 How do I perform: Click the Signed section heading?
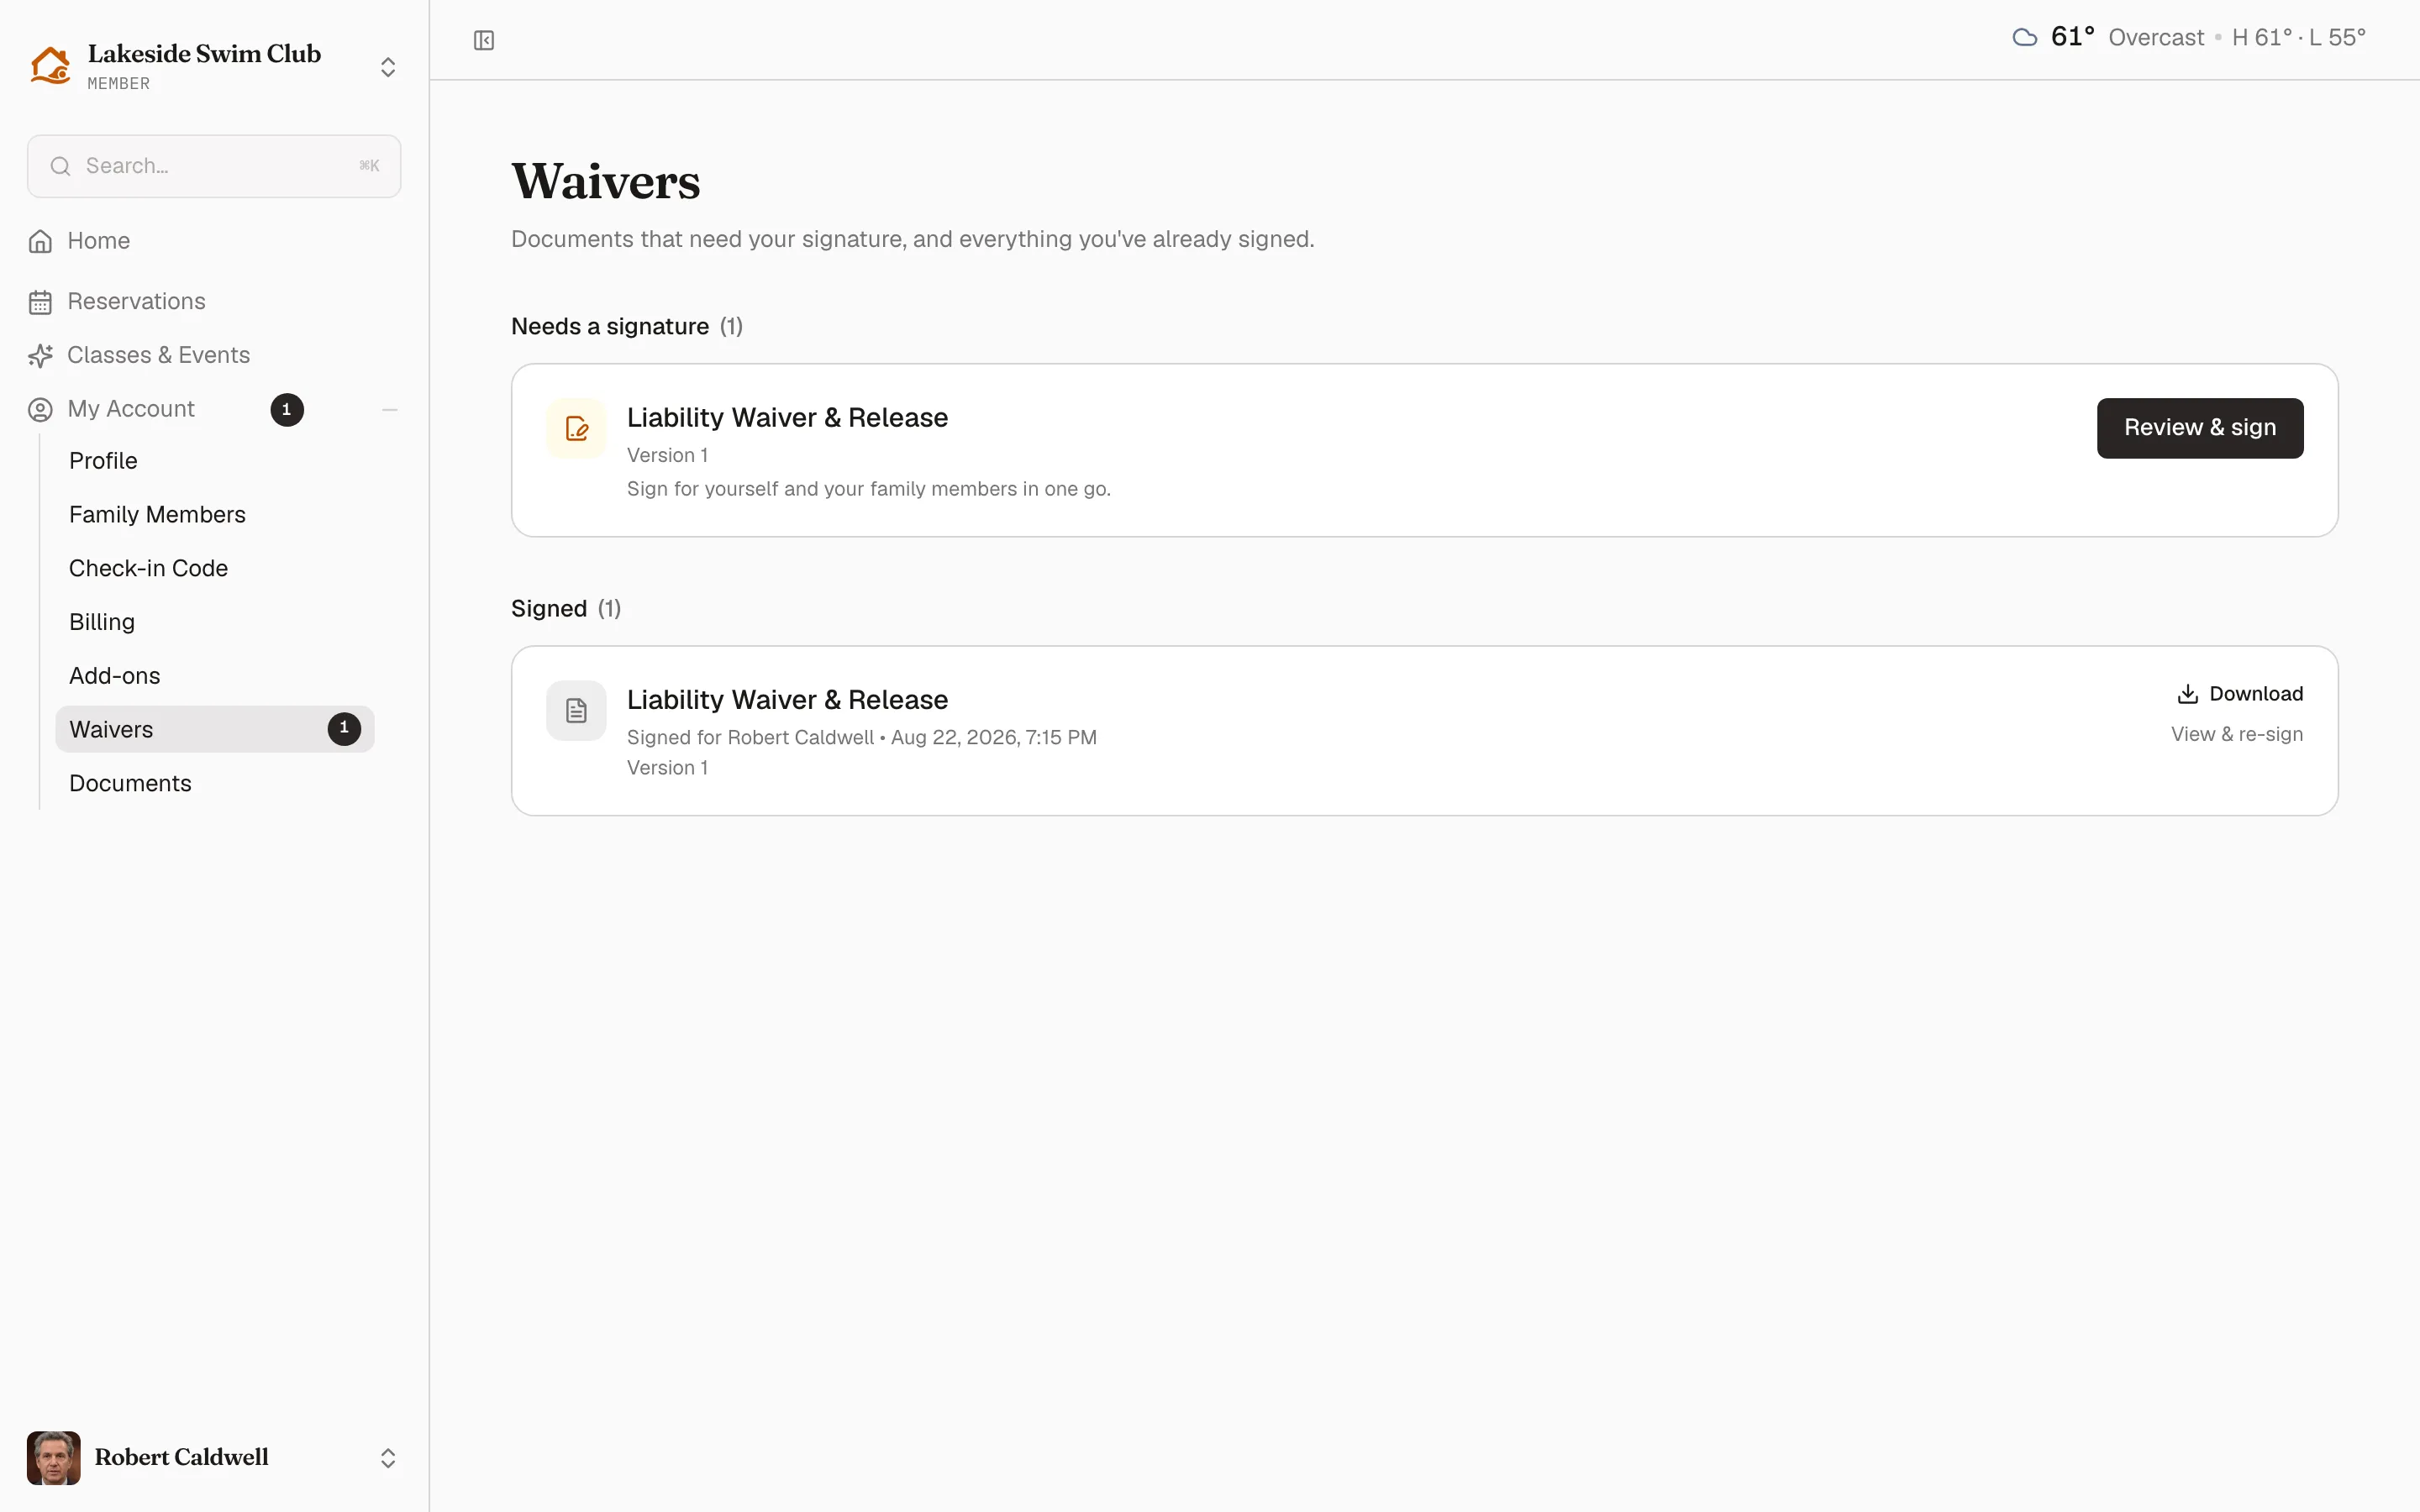click(549, 609)
